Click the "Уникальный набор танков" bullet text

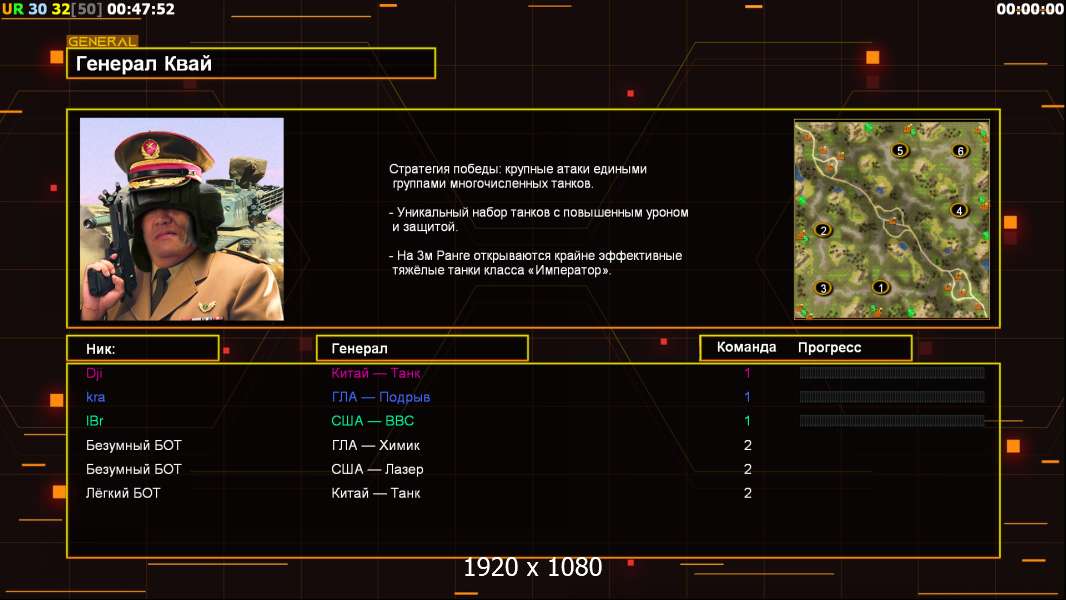(538, 219)
